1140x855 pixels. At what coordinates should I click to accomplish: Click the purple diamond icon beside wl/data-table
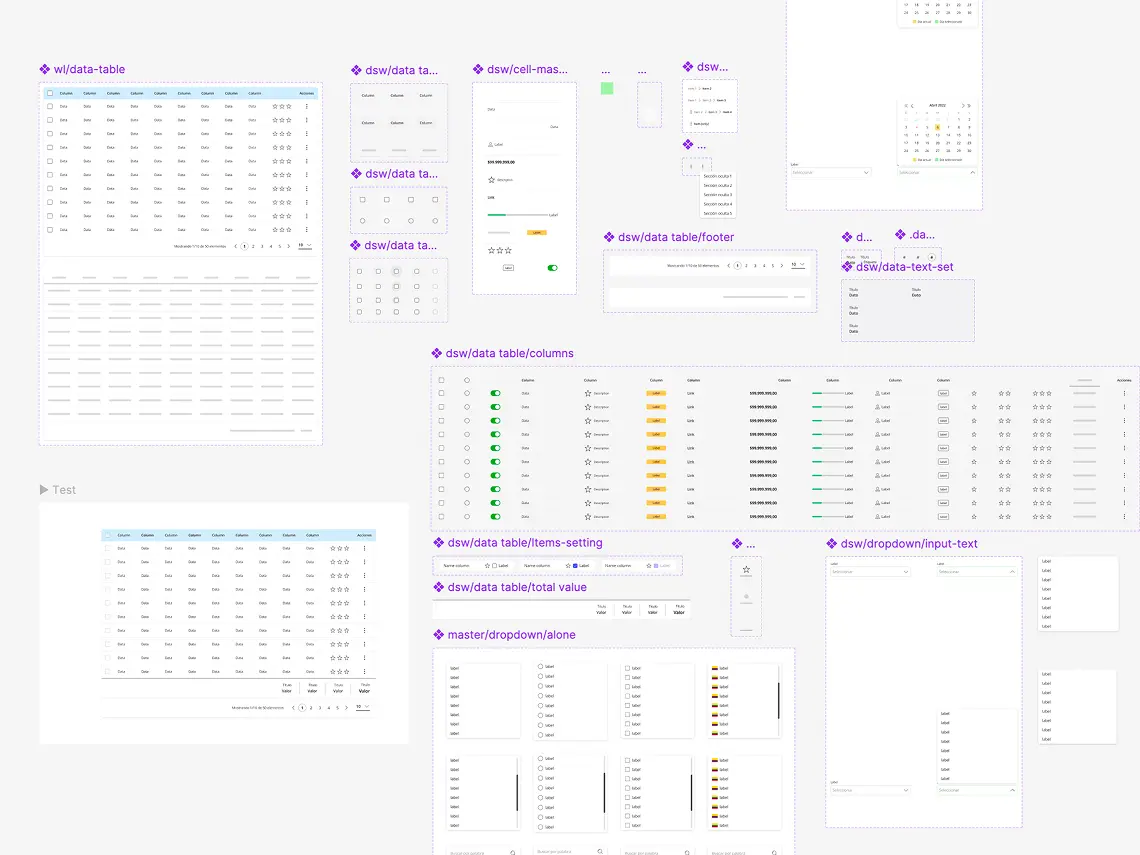[45, 69]
